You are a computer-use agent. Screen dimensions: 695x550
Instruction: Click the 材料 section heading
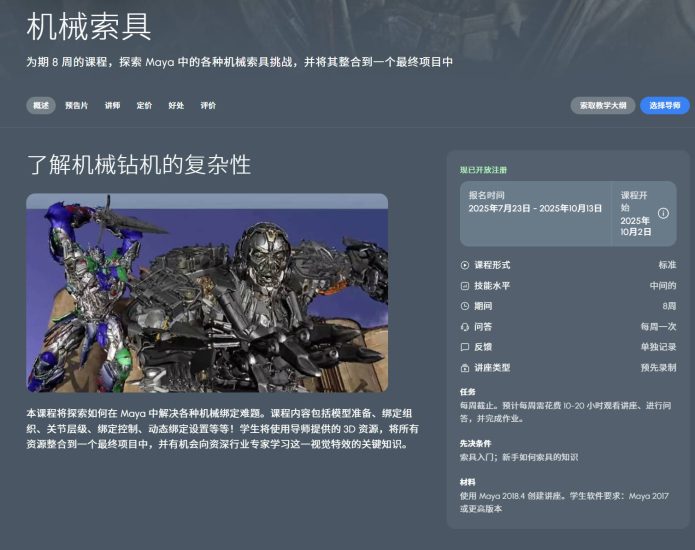(x=468, y=482)
